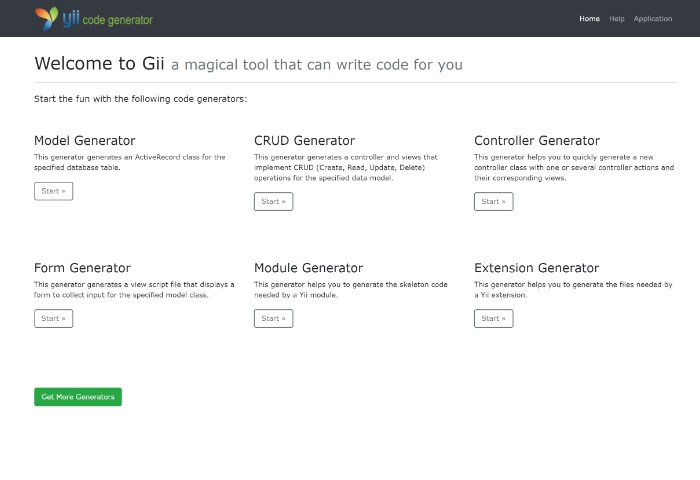This screenshot has height=480, width=700.
Task: Click the Model Generator heading
Action: coord(85,141)
